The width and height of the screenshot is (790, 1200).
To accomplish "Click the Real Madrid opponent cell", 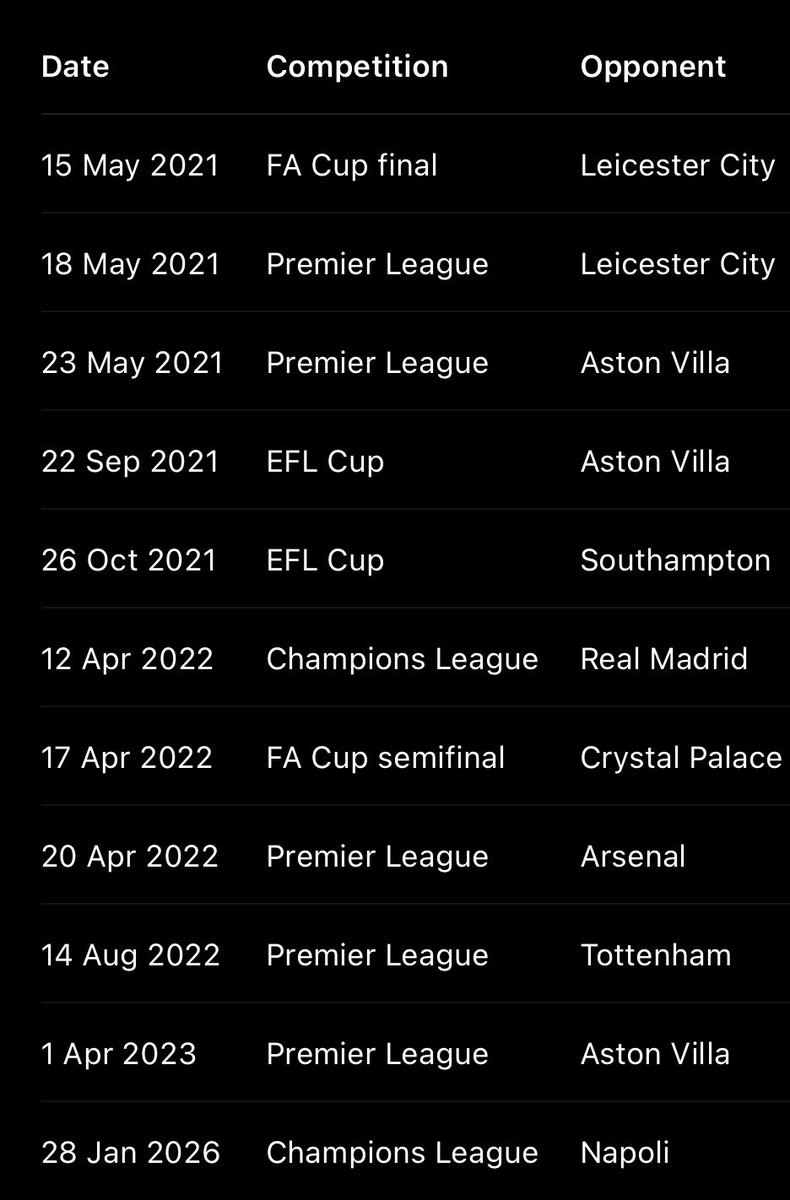I will point(664,659).
